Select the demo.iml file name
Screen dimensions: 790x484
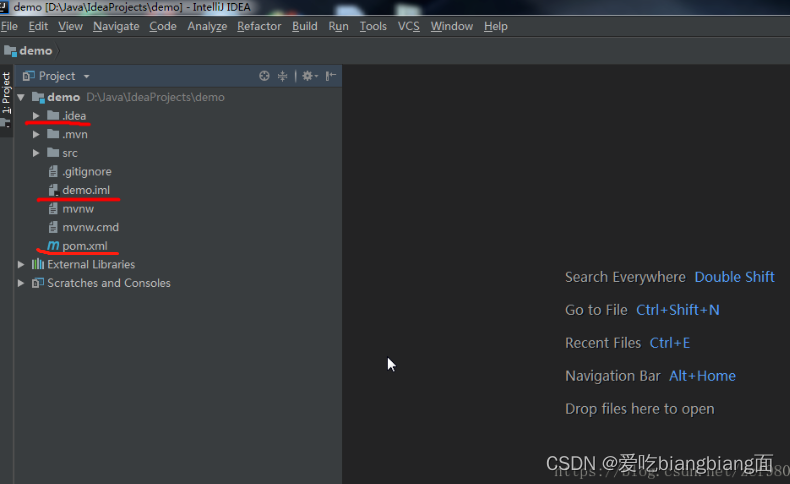(86, 190)
